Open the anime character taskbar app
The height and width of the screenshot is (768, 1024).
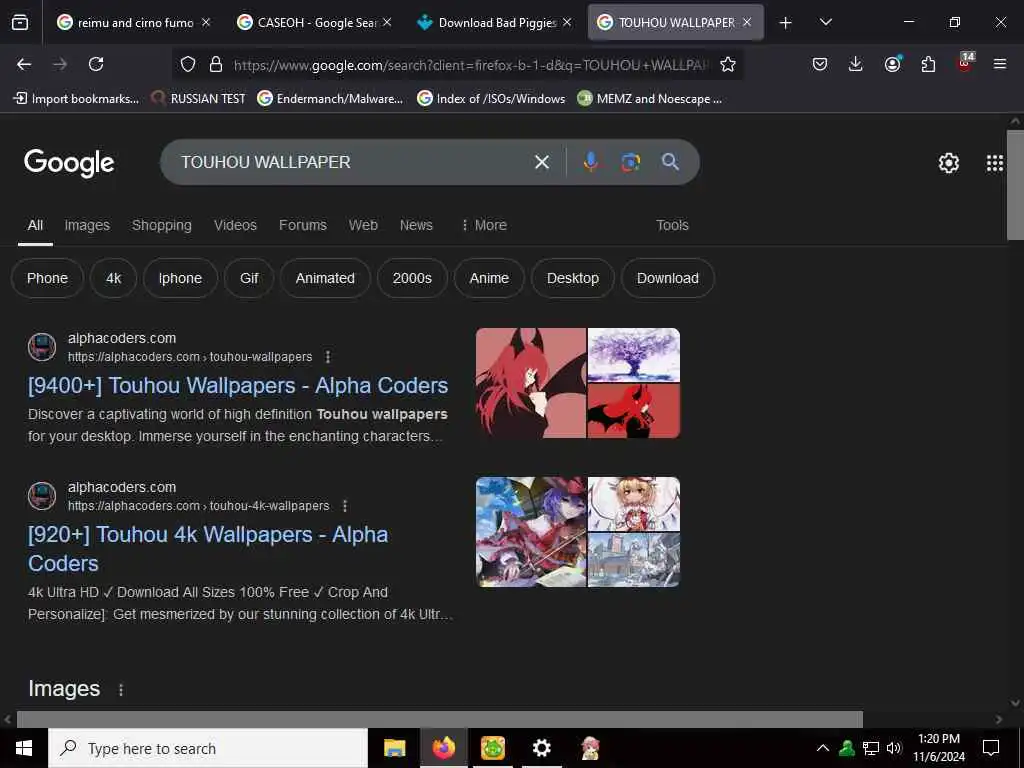[x=590, y=748]
